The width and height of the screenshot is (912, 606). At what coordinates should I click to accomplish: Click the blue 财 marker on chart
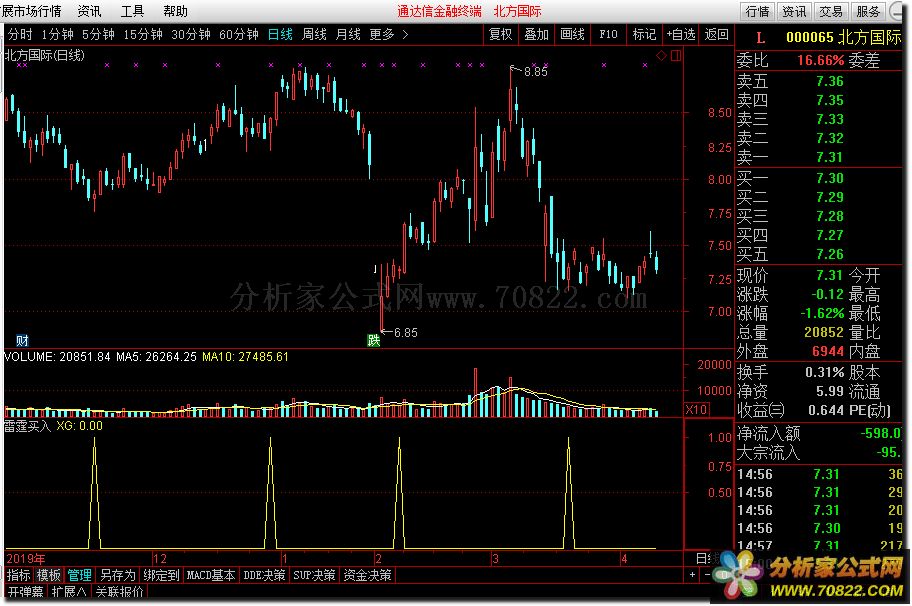[x=22, y=340]
